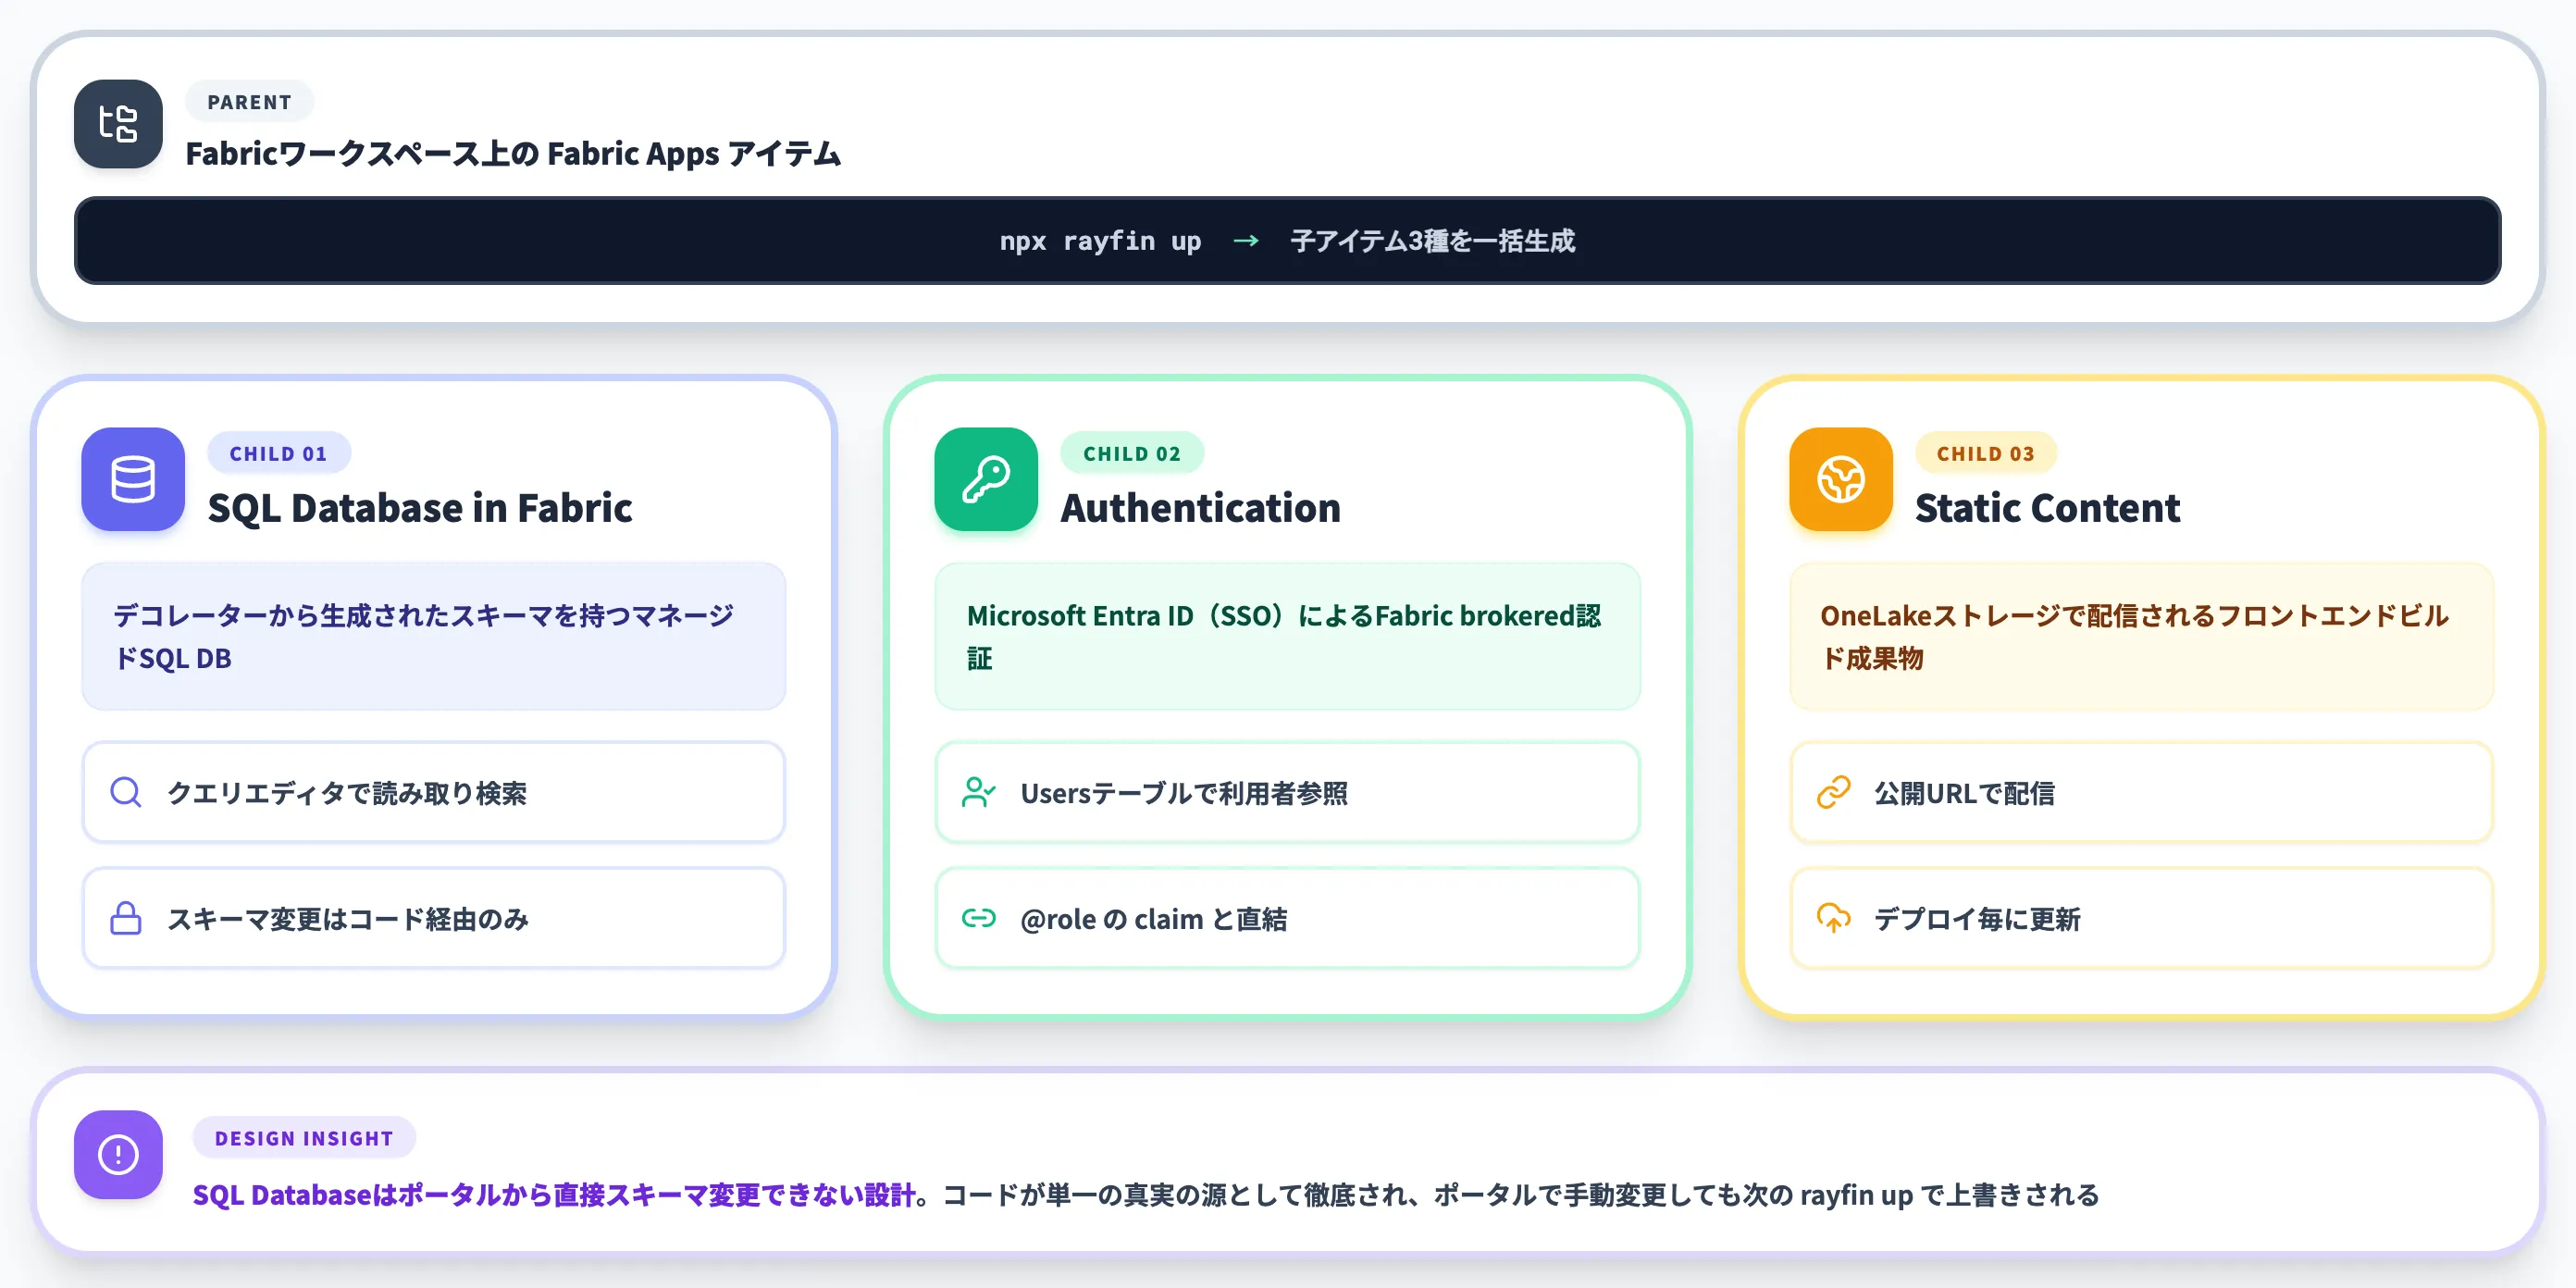Click the SQL Database cylinder icon

[133, 479]
